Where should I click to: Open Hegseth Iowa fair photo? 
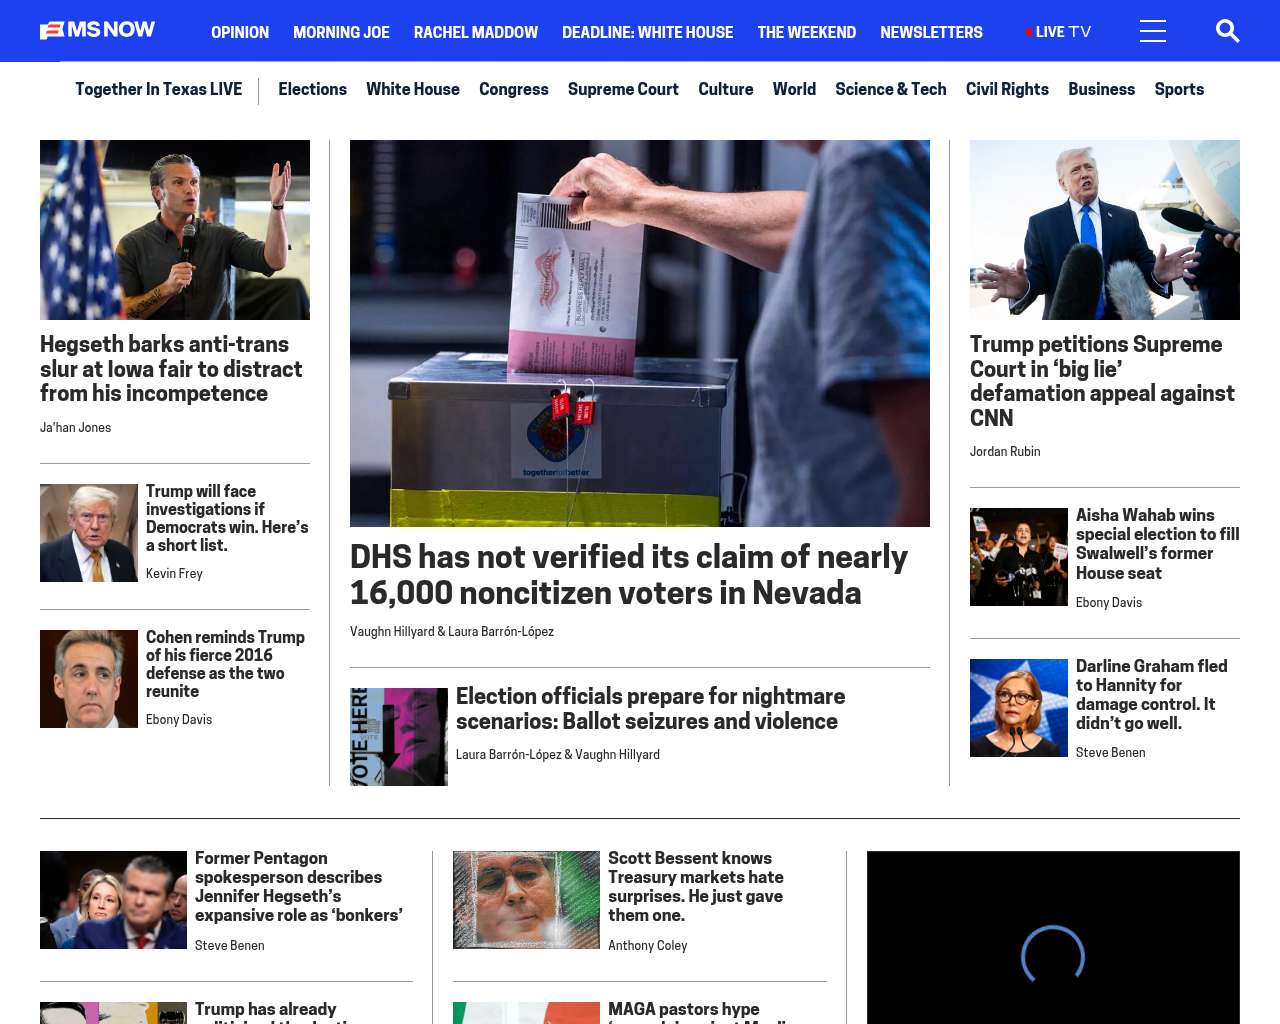175,230
